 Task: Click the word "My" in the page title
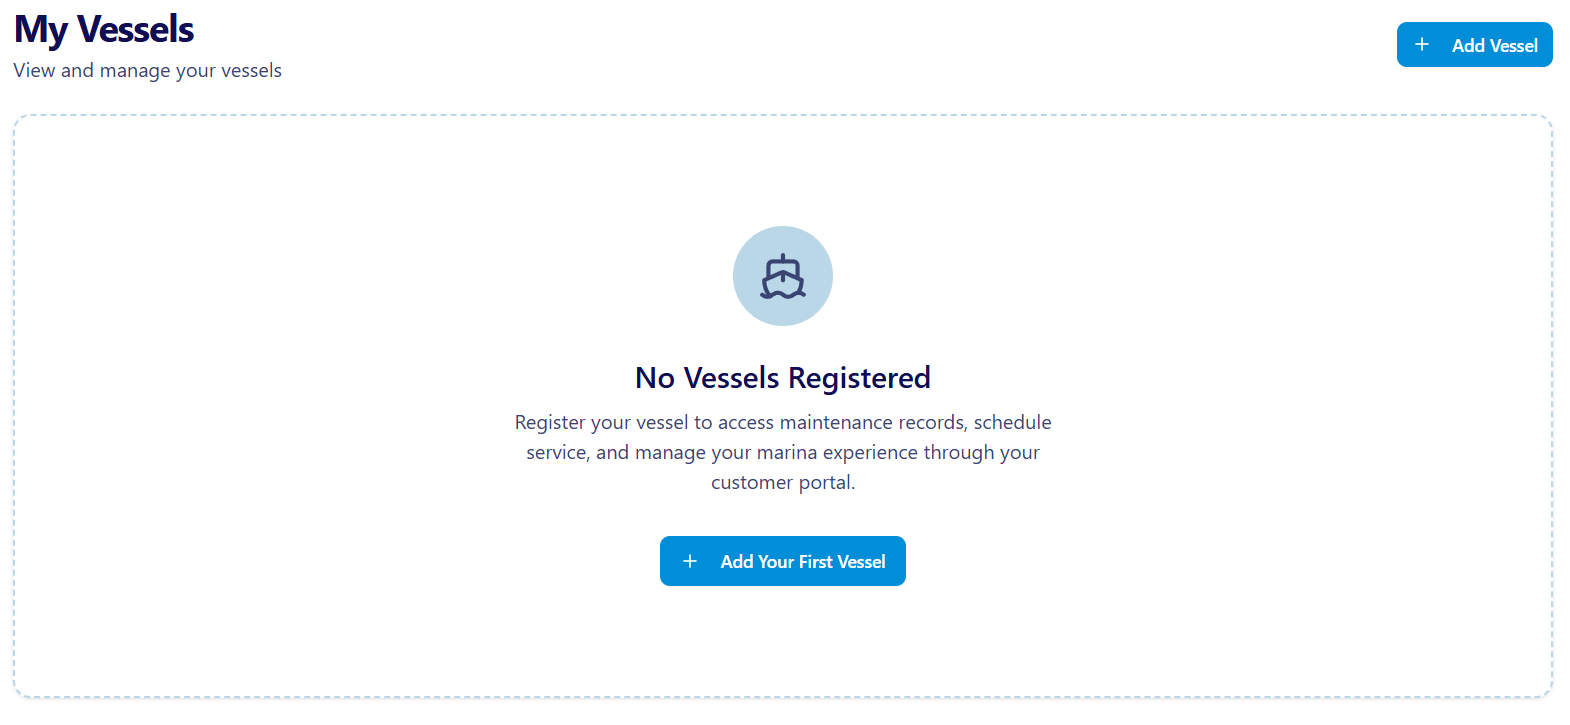click(x=40, y=30)
